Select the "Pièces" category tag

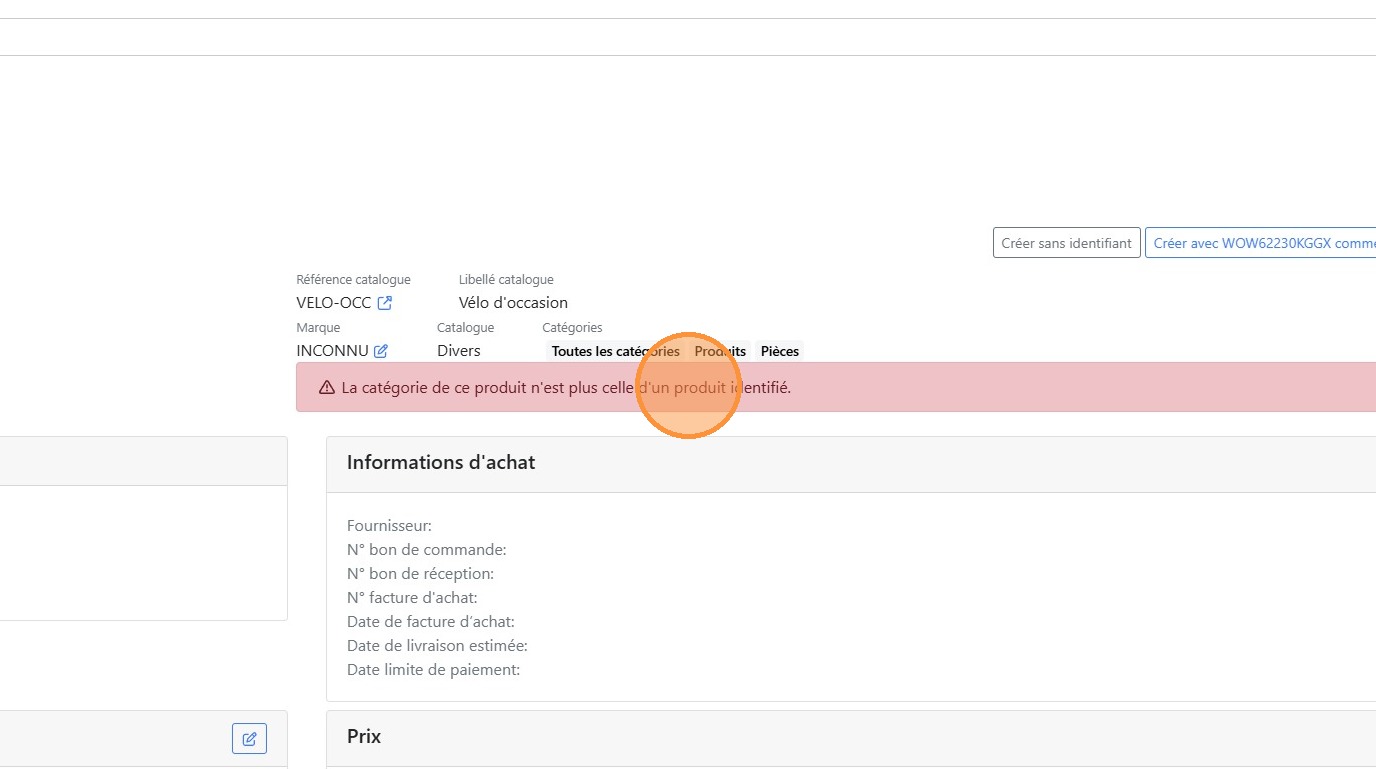click(779, 351)
